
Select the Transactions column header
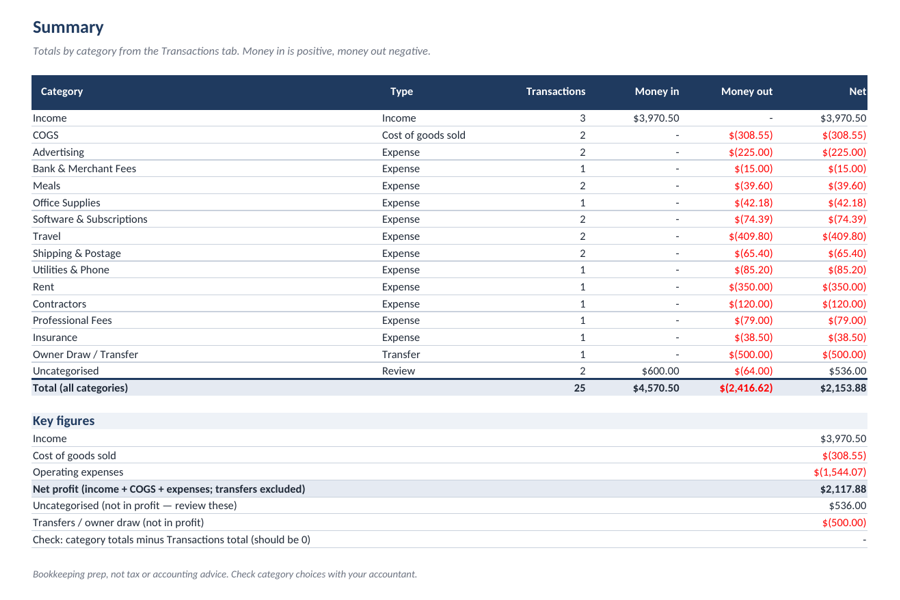click(555, 91)
